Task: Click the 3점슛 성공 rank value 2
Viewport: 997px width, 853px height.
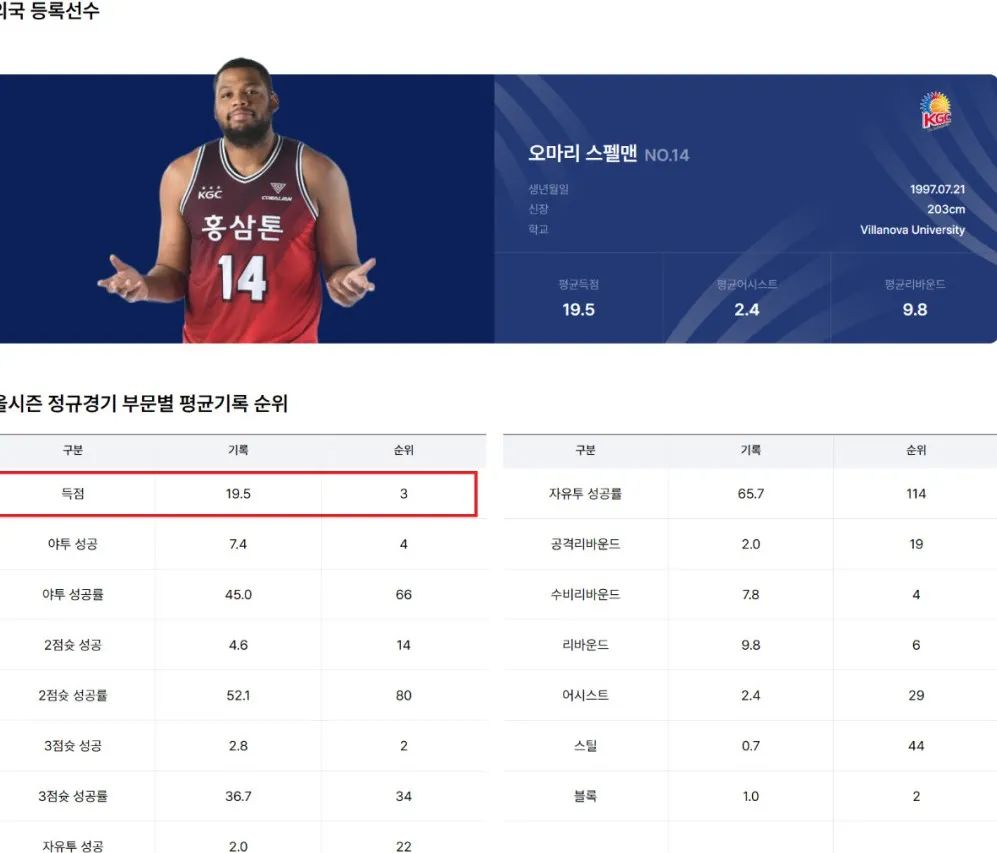Action: pos(403,745)
